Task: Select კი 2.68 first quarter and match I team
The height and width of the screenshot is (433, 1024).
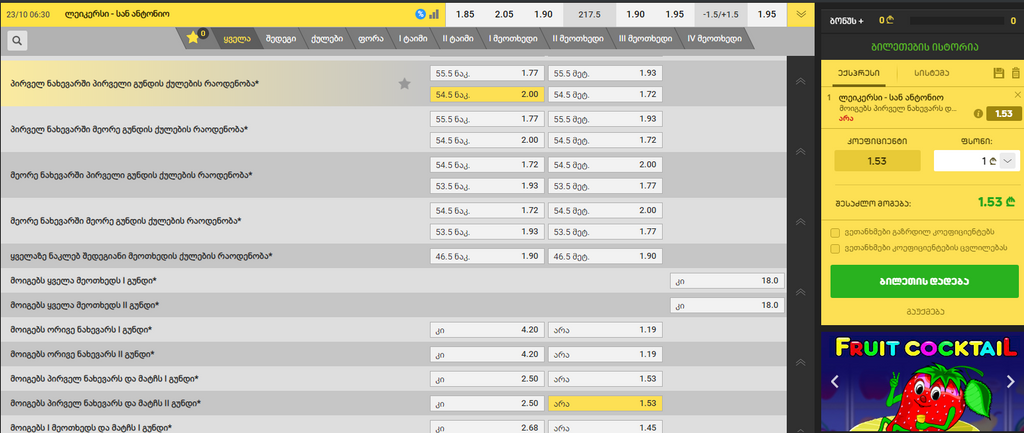Action: click(x=487, y=427)
